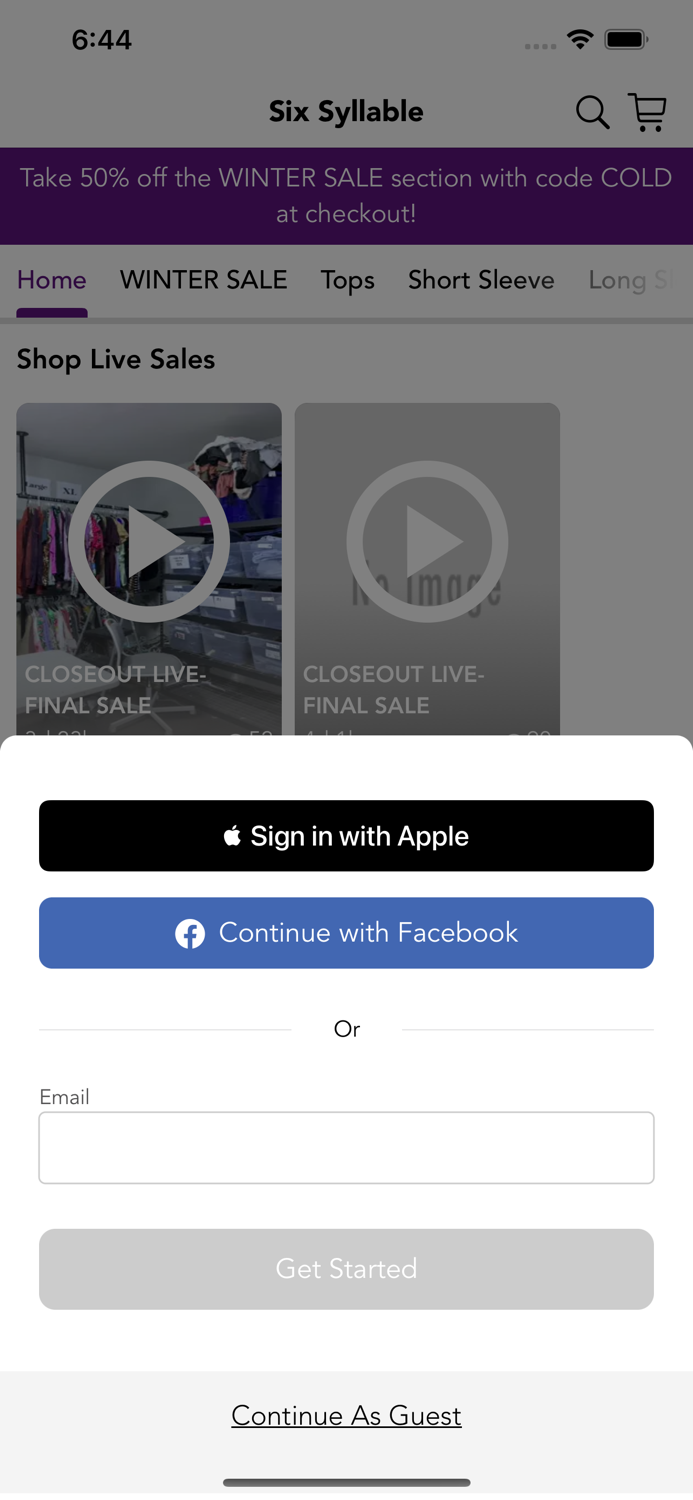Tap the Apple logo in the sign-in button
This screenshot has height=1500, width=693.
pos(232,836)
